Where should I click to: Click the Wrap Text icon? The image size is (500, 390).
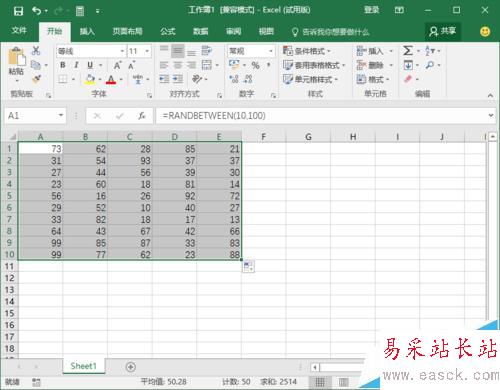coord(207,51)
